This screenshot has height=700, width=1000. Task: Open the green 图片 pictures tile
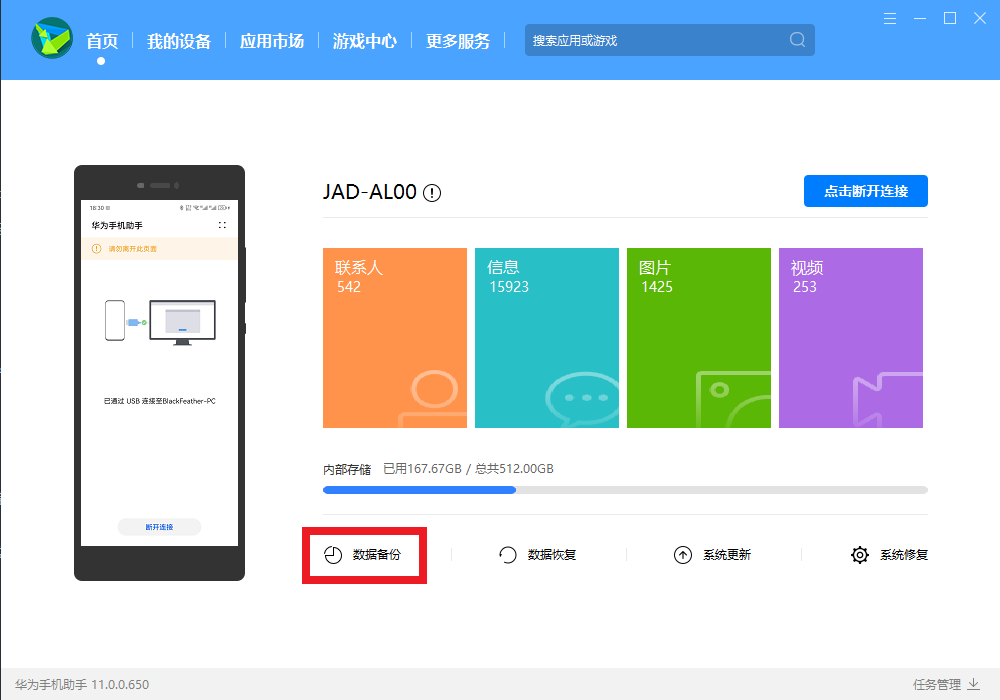coord(699,338)
